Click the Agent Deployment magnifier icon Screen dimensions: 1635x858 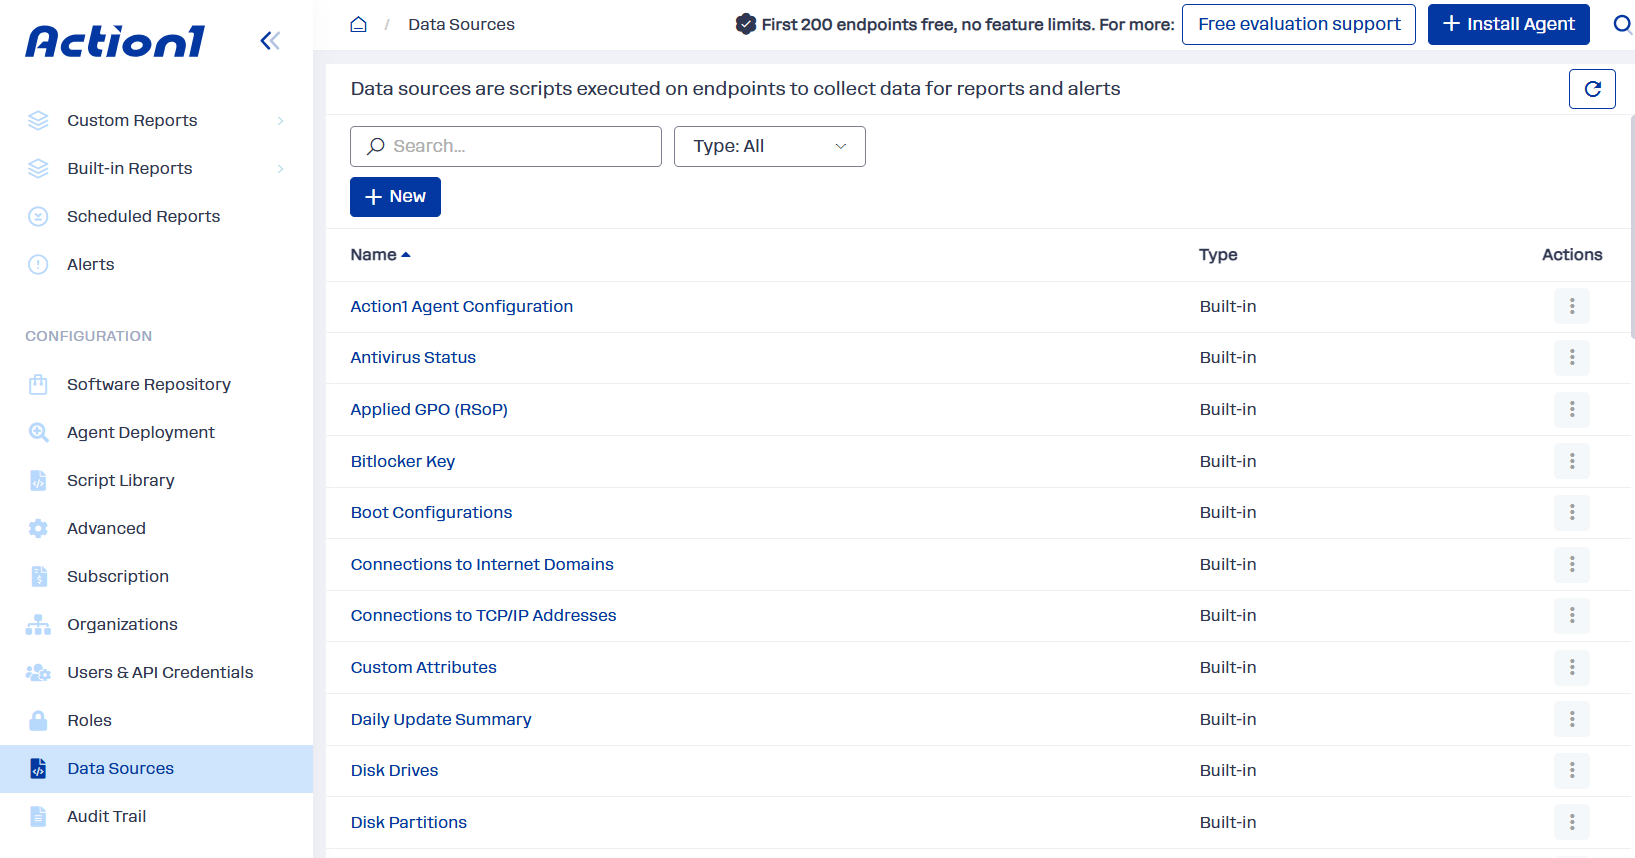point(38,432)
